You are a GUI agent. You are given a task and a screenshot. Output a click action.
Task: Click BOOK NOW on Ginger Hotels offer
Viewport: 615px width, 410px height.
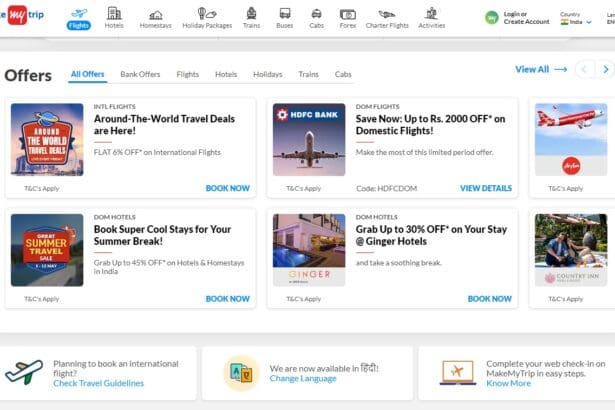pos(490,299)
